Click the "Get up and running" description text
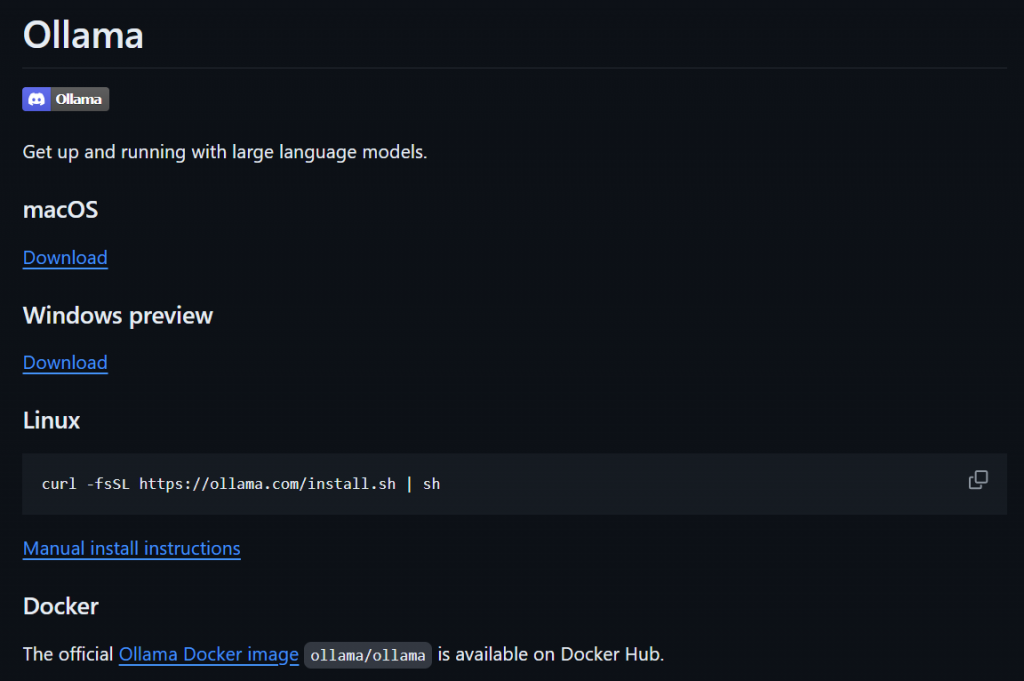 (225, 152)
